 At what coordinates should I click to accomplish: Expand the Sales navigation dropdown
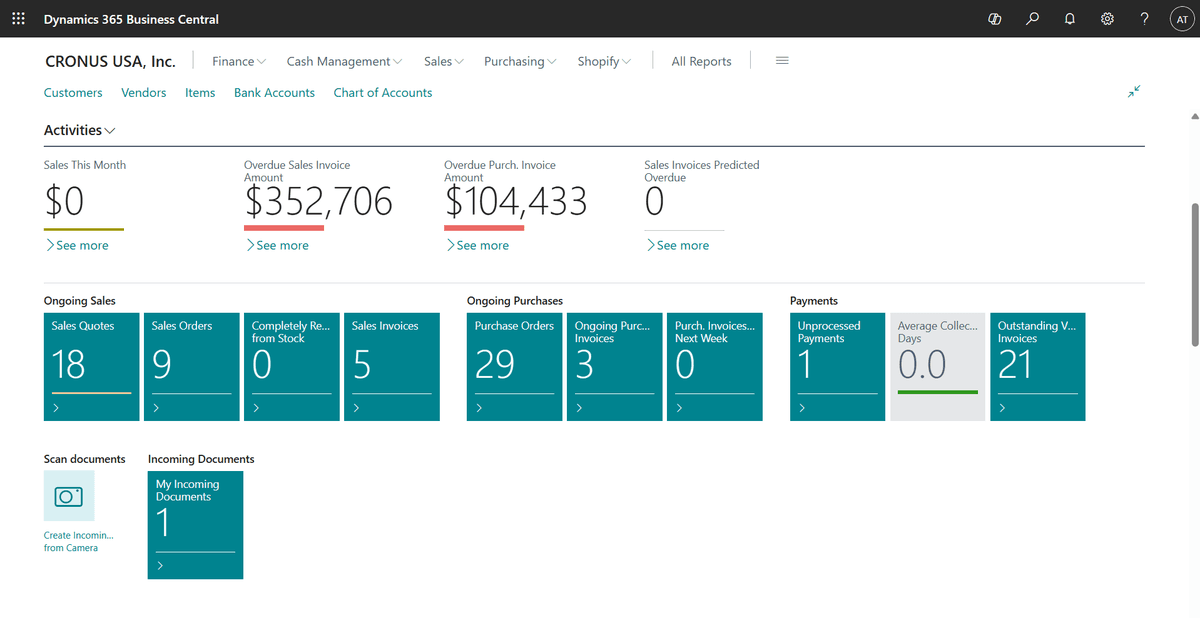pos(443,61)
